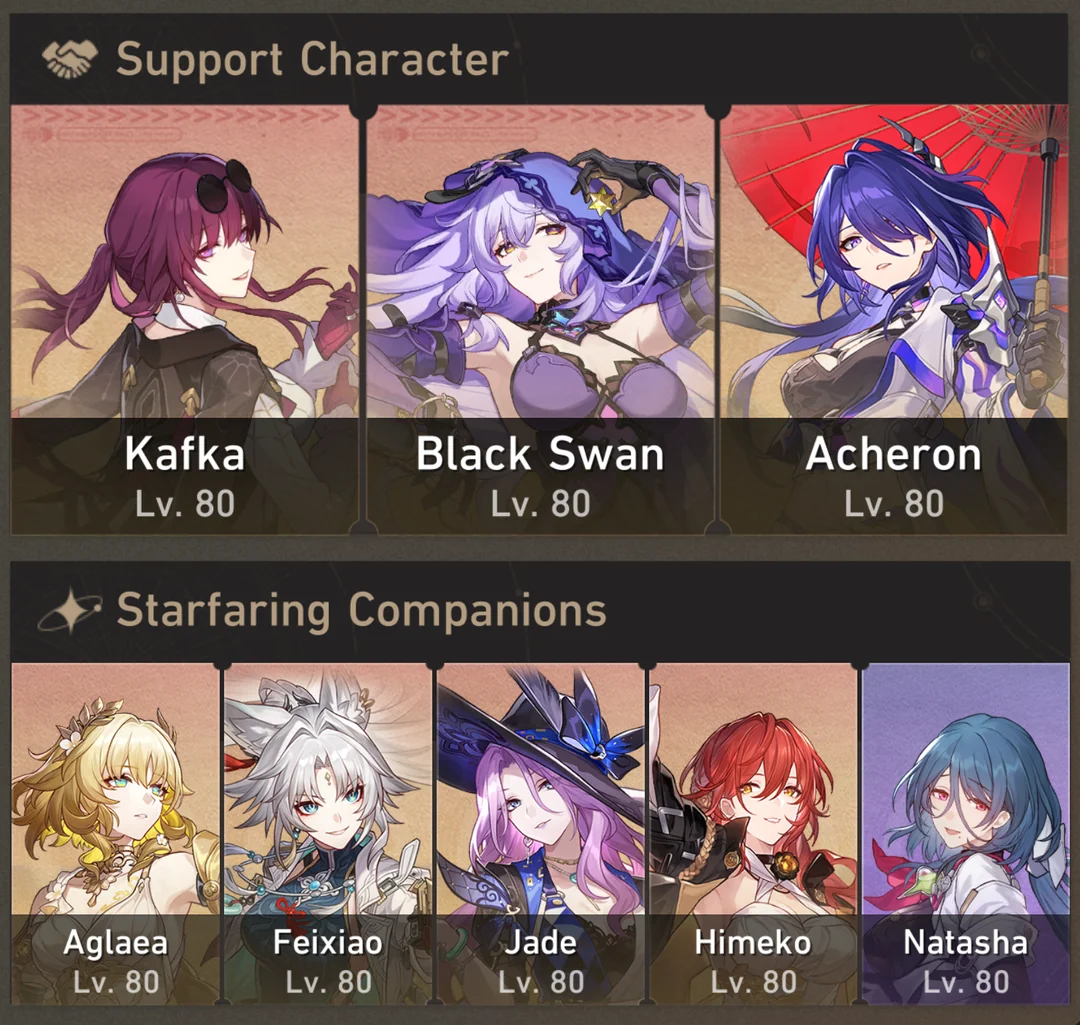The height and width of the screenshot is (1025, 1080).
Task: Select Natasha companion card
Action: (966, 834)
